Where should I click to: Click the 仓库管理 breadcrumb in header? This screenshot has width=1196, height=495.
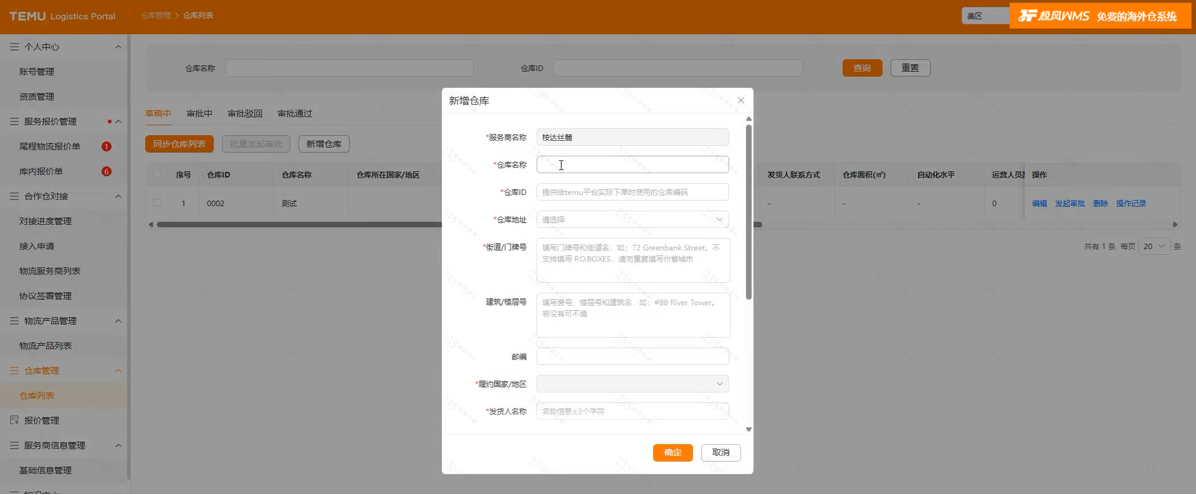(x=156, y=16)
